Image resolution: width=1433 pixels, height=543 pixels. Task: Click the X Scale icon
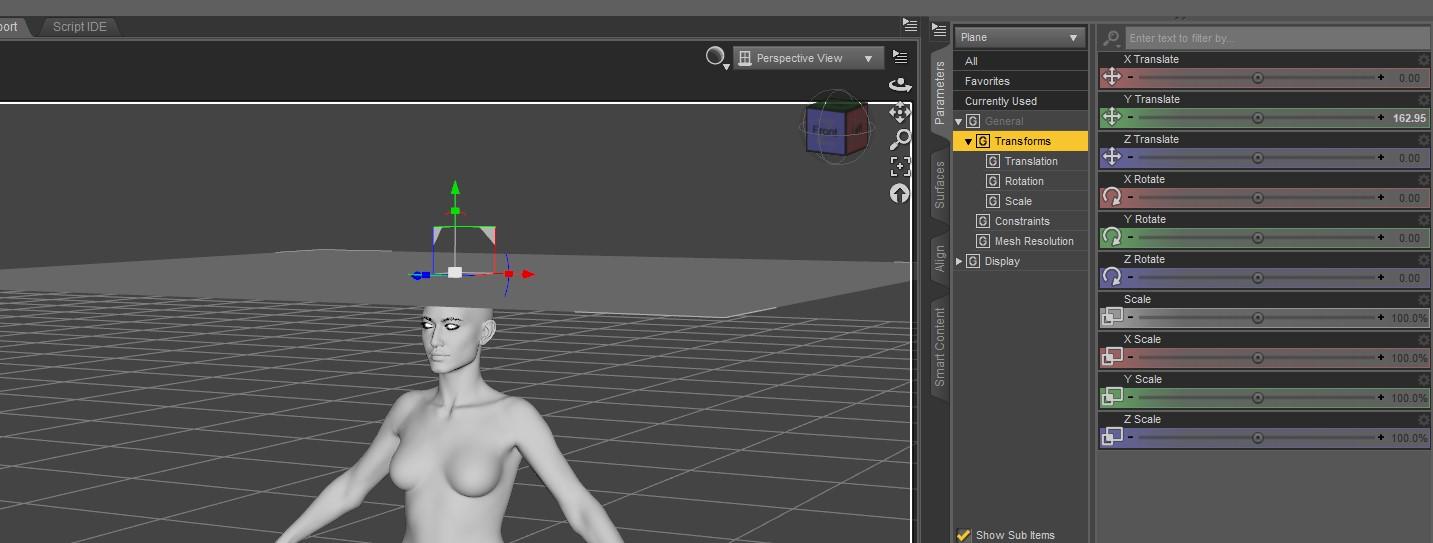point(1111,357)
